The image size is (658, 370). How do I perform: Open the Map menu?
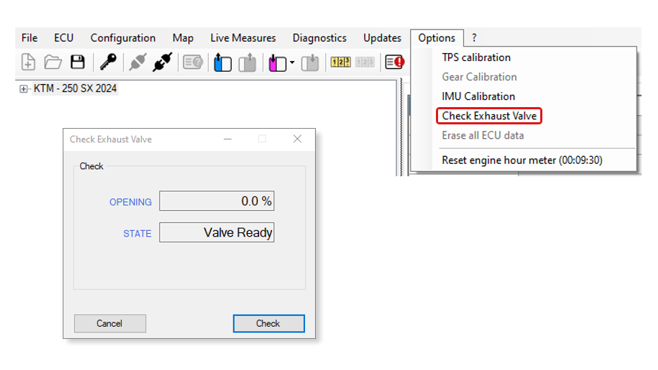(x=183, y=38)
